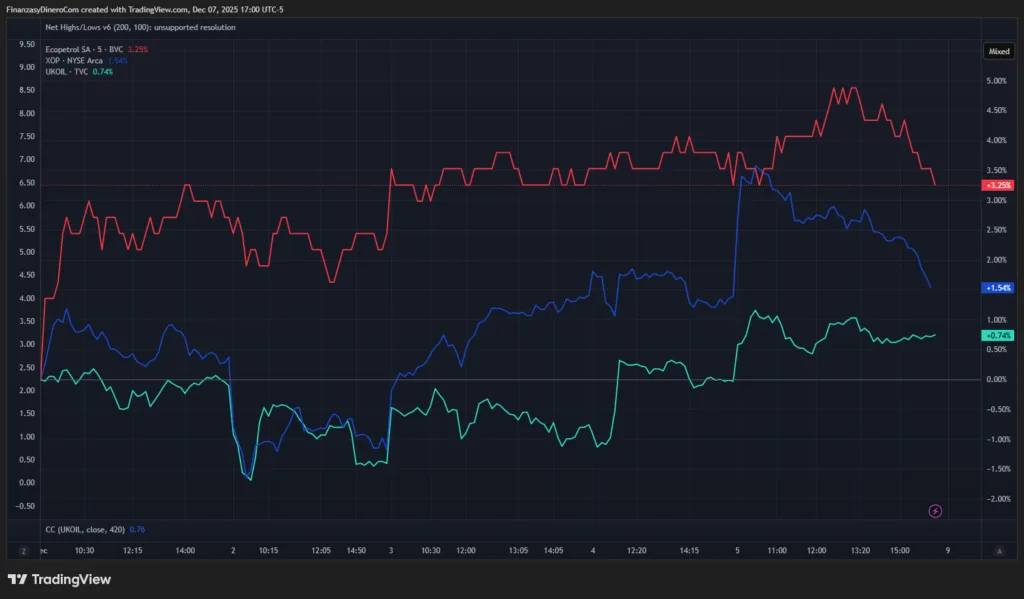Open the Mixed scale mode dropdown
The height and width of the screenshot is (599, 1024).
click(x=998, y=50)
